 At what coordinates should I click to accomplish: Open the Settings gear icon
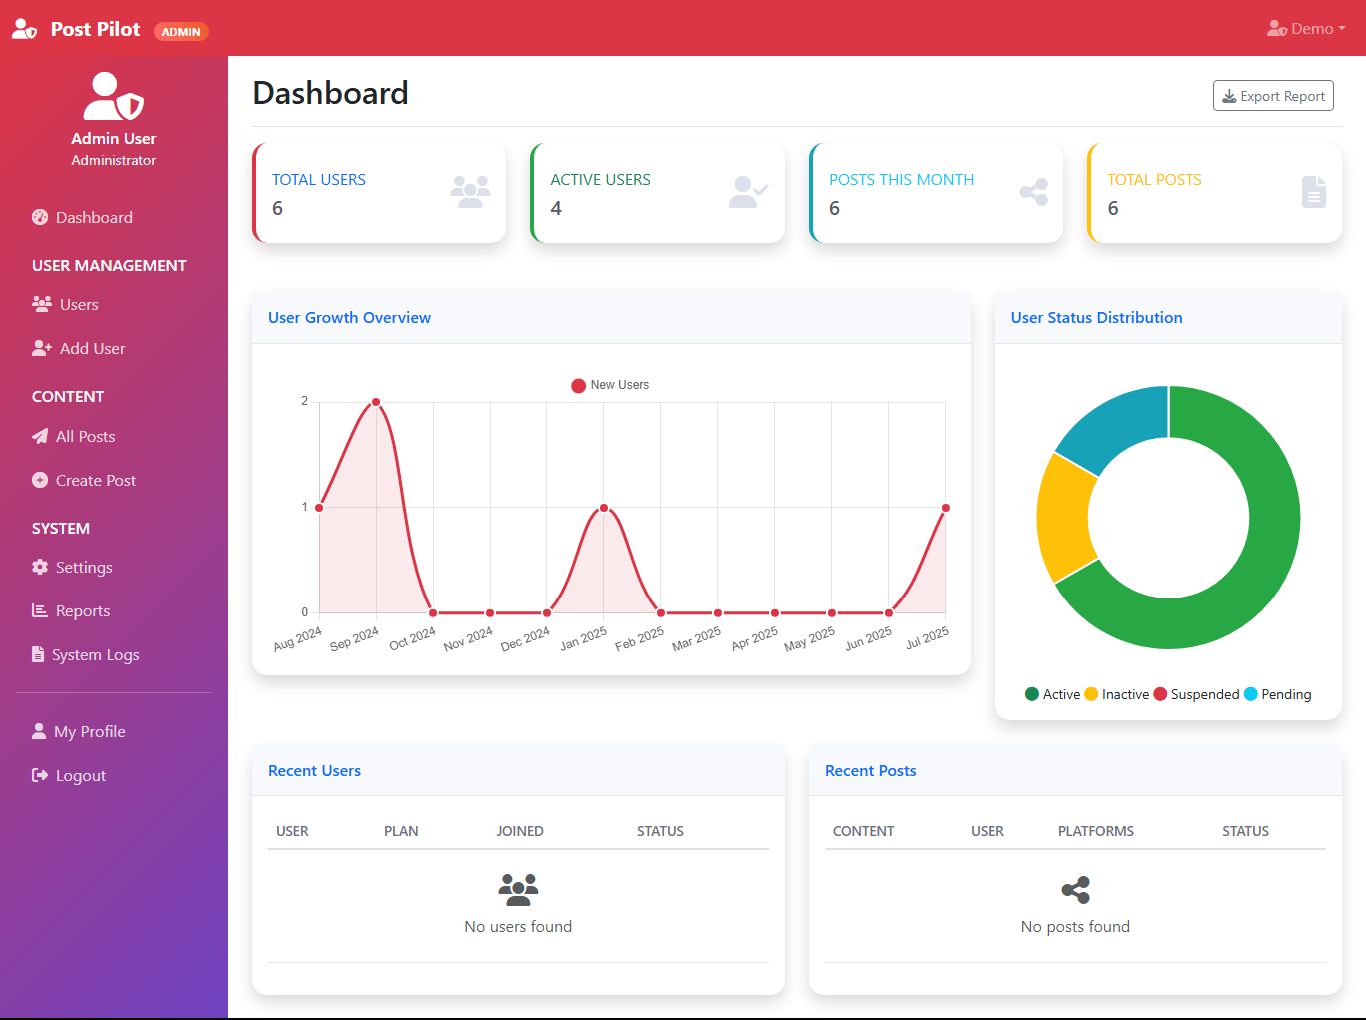(40, 567)
